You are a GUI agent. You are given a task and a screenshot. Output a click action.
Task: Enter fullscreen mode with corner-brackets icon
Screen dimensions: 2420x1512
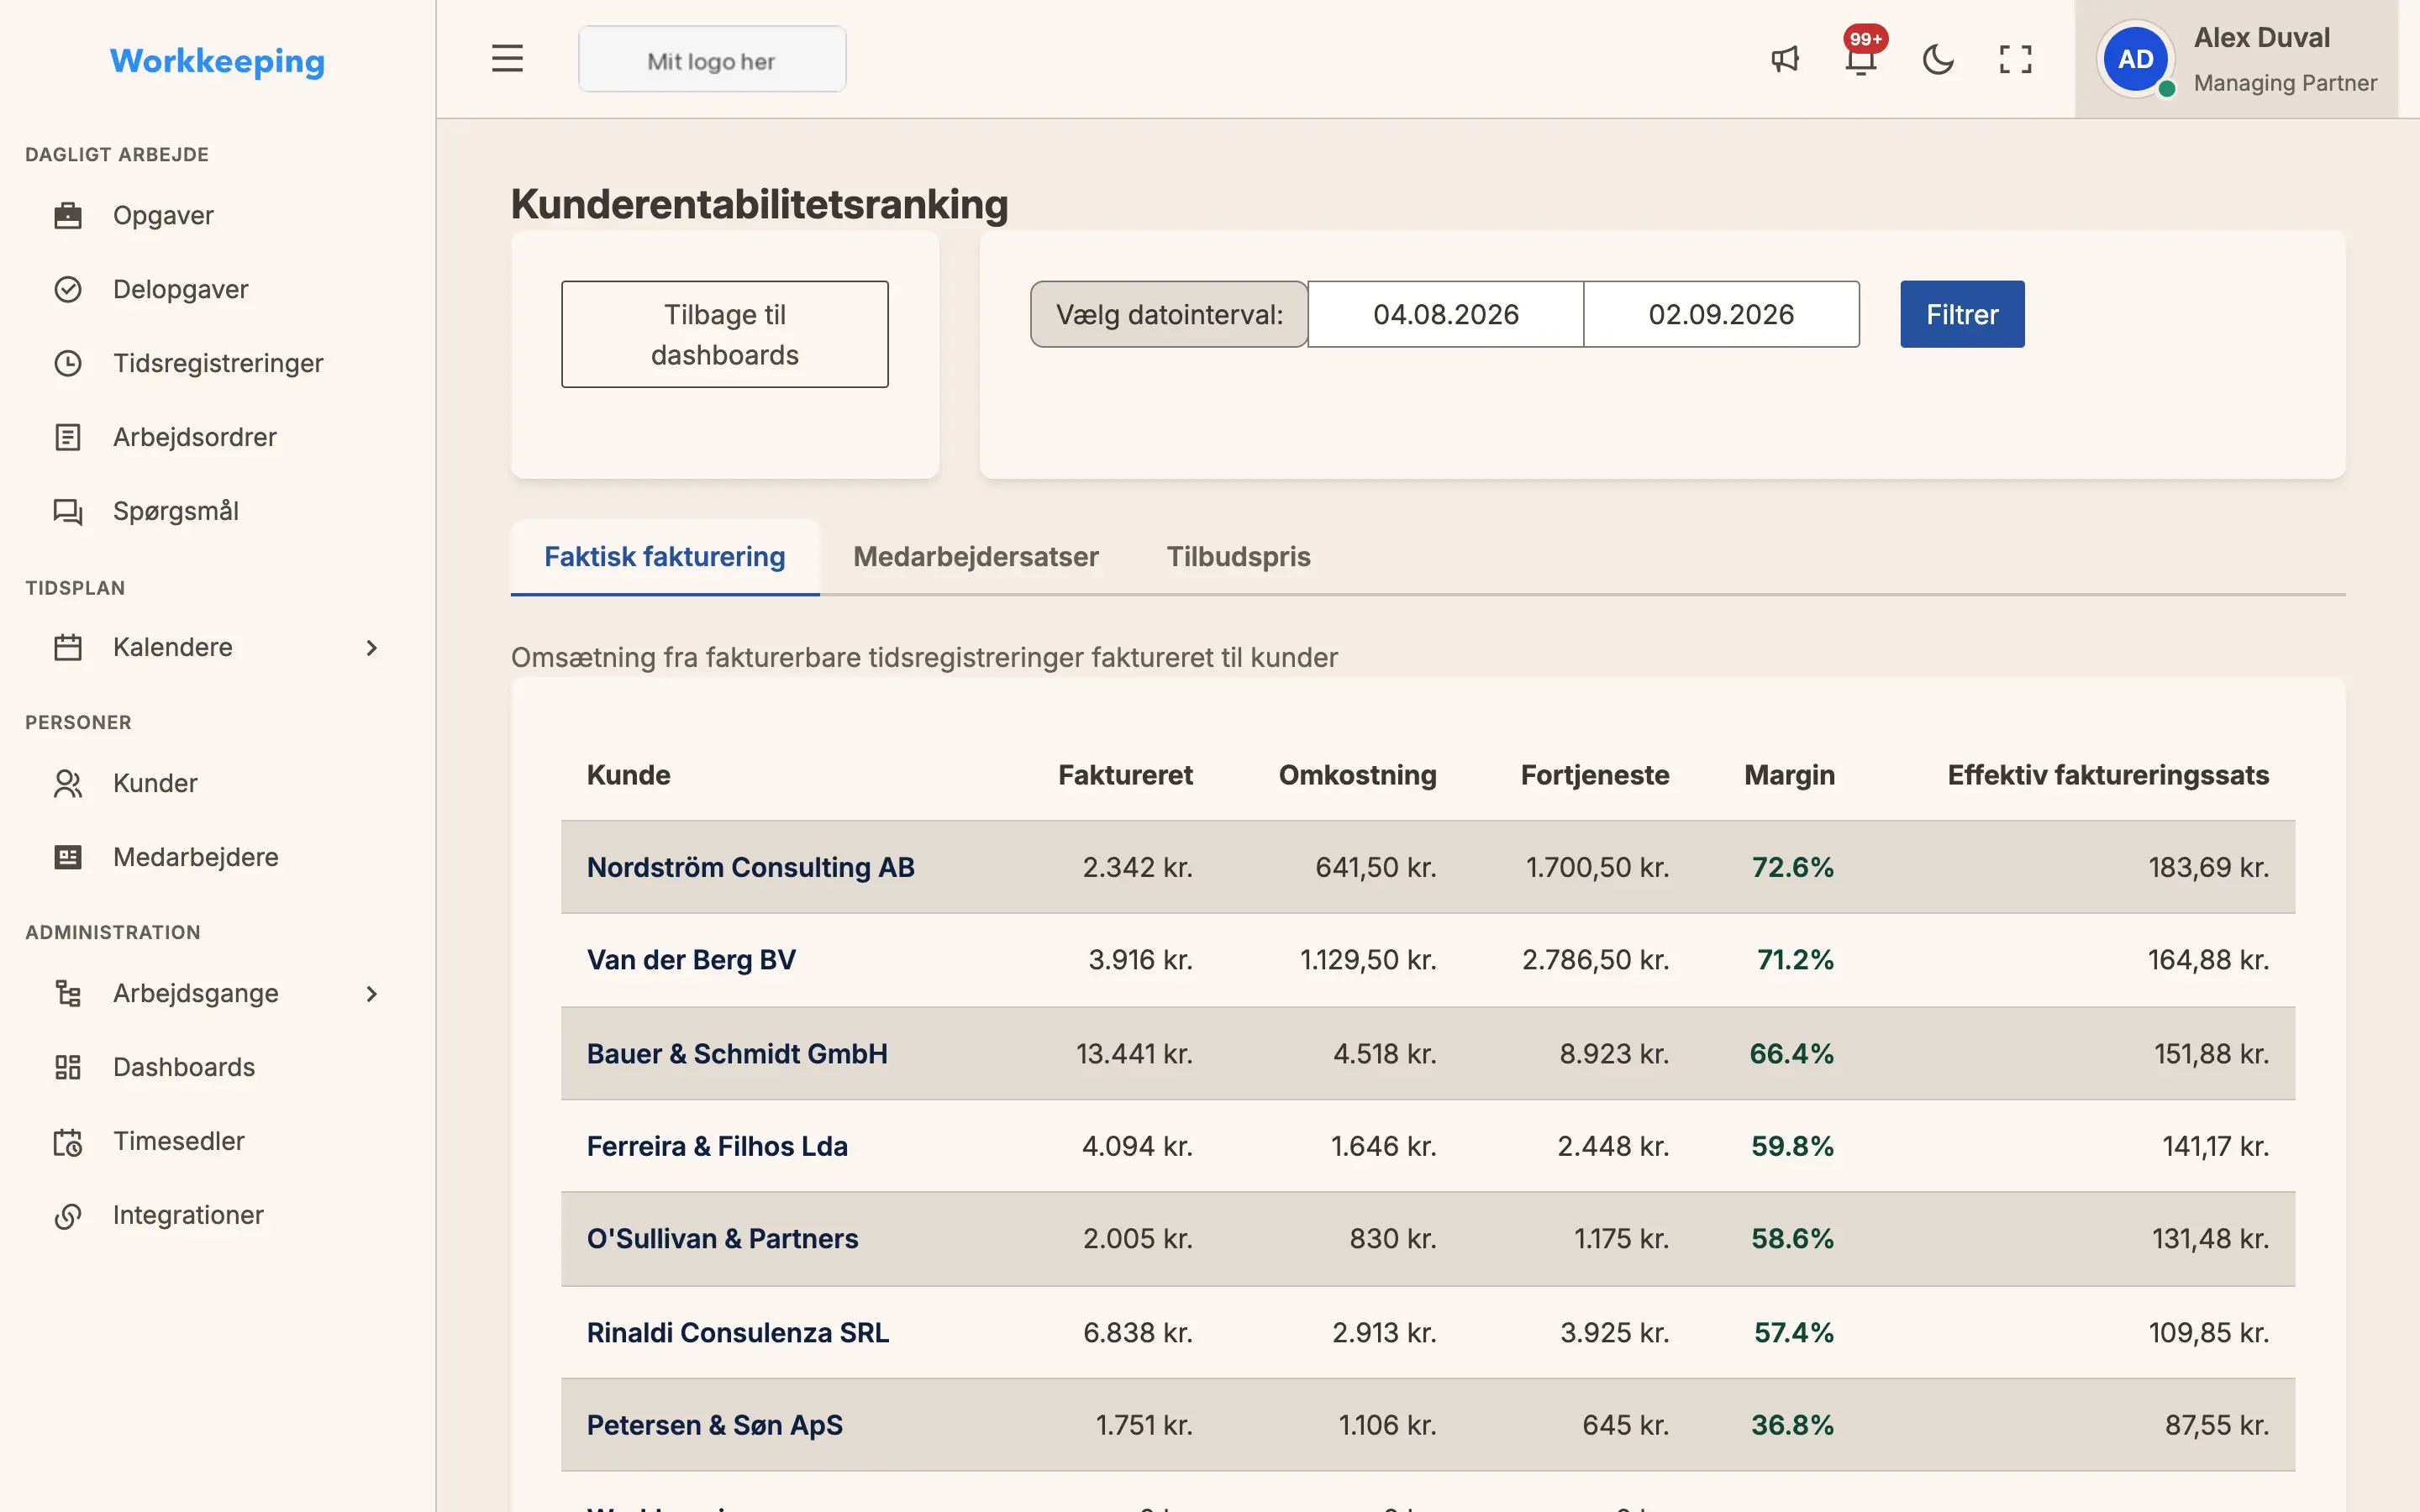tap(2015, 59)
